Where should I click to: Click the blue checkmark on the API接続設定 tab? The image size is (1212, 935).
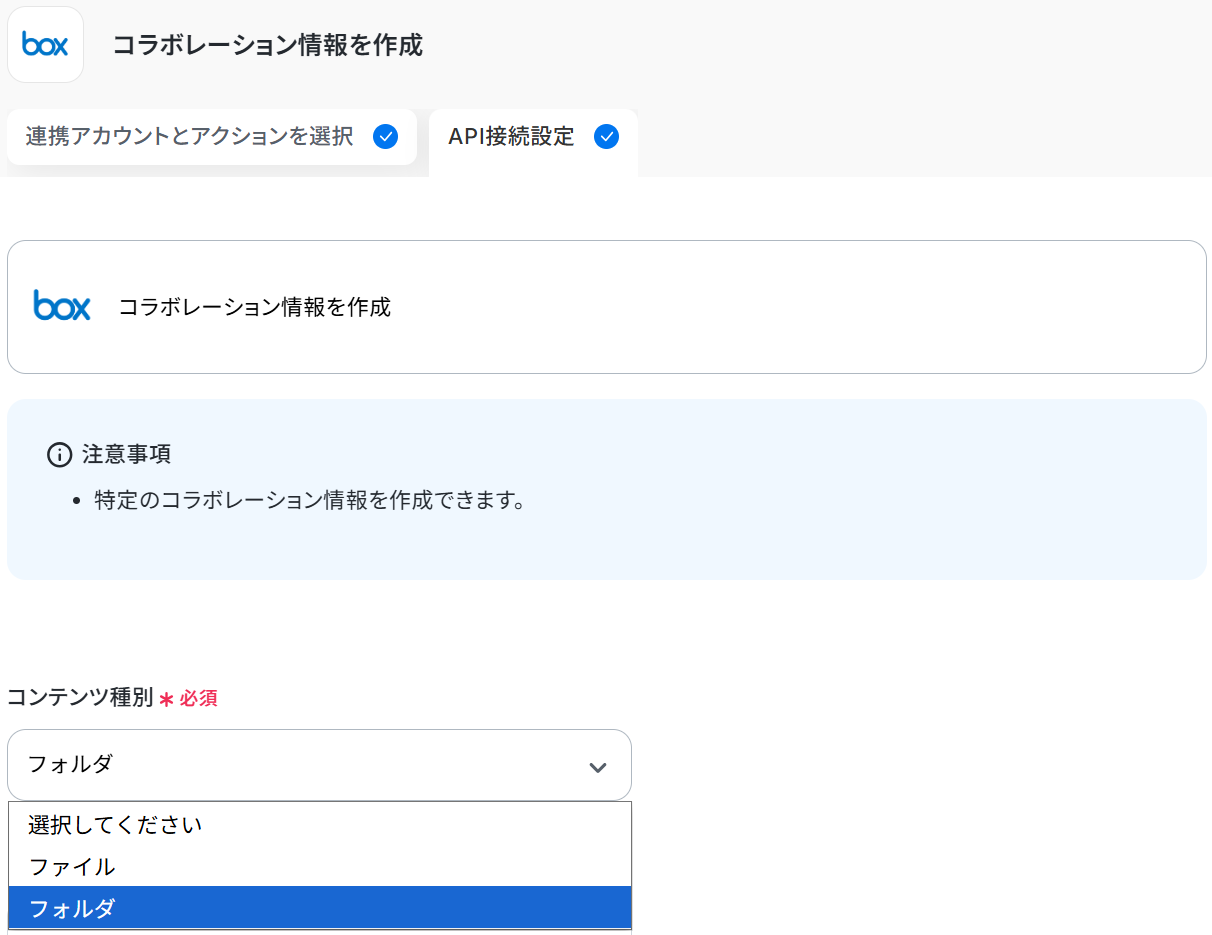click(x=606, y=137)
